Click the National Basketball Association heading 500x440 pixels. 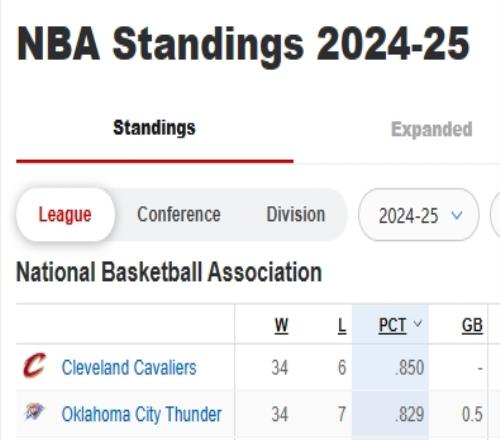[x=169, y=272]
